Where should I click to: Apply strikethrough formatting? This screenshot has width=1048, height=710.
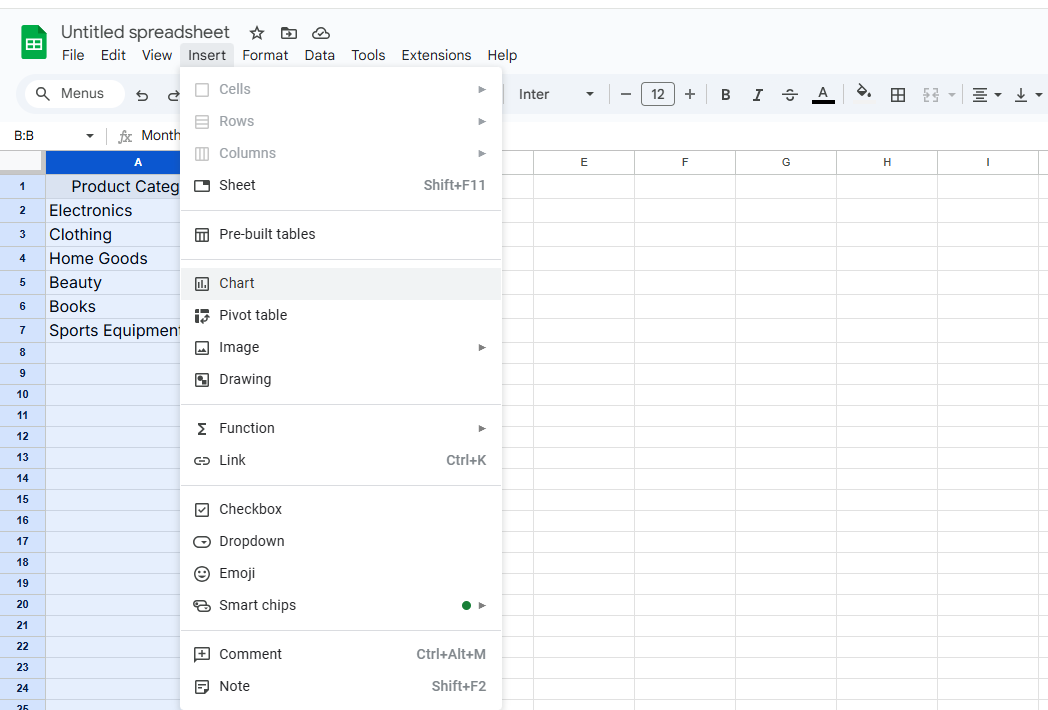pyautogui.click(x=790, y=94)
